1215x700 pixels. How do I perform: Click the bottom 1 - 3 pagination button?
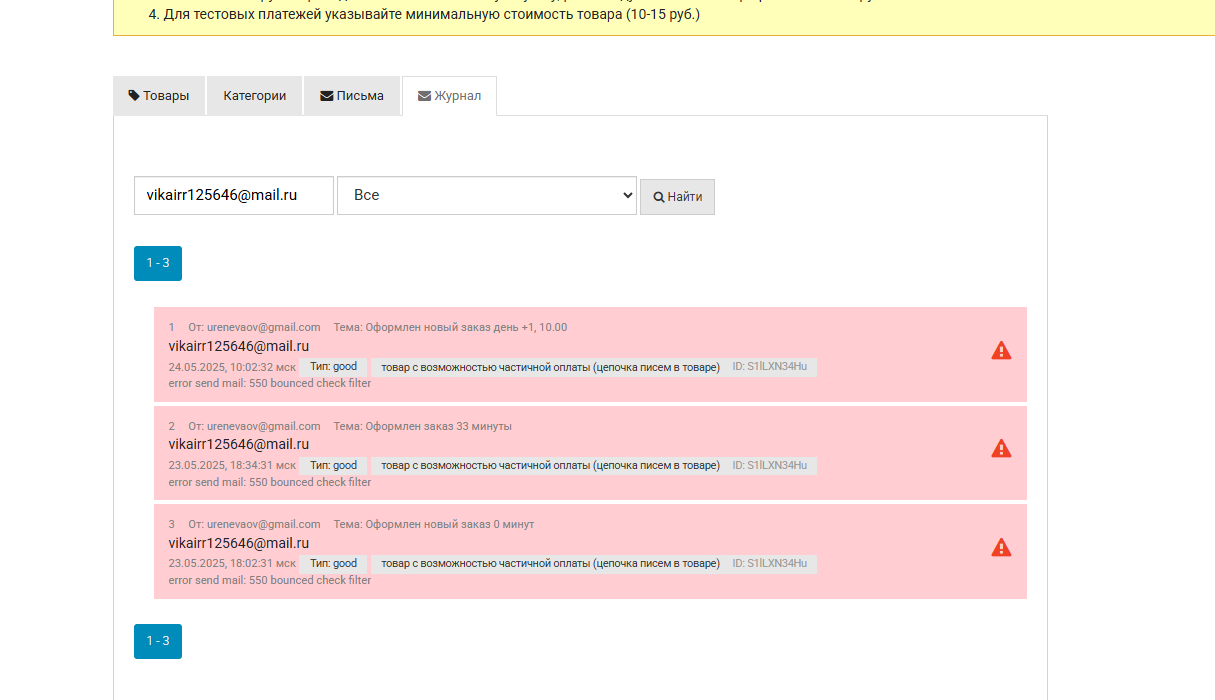click(158, 641)
